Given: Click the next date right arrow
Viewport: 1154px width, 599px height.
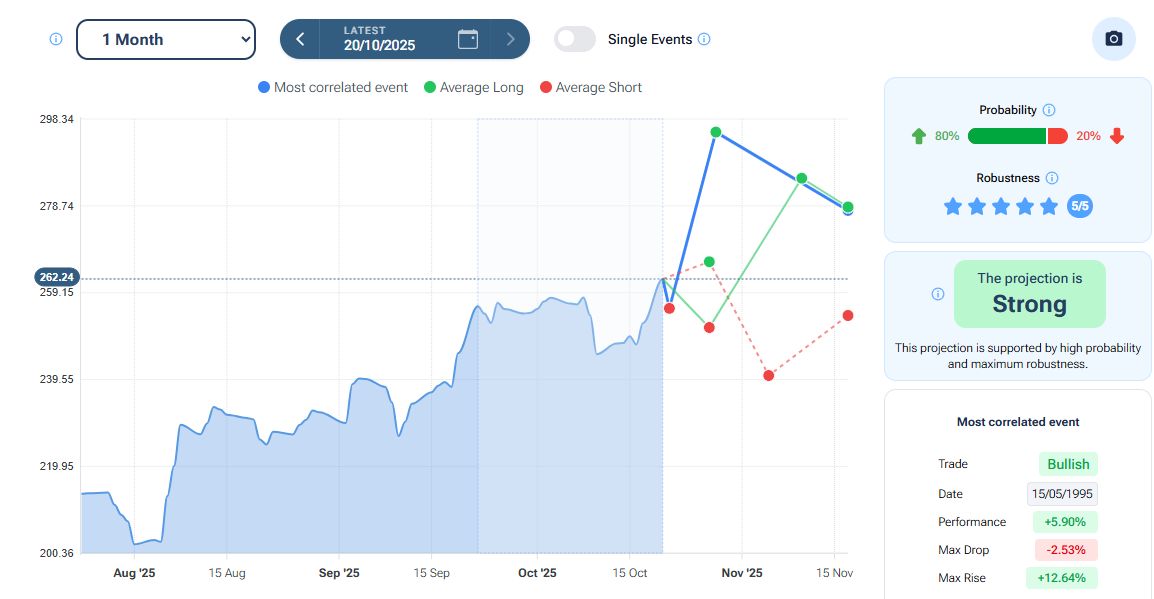Looking at the screenshot, I should (510, 39).
